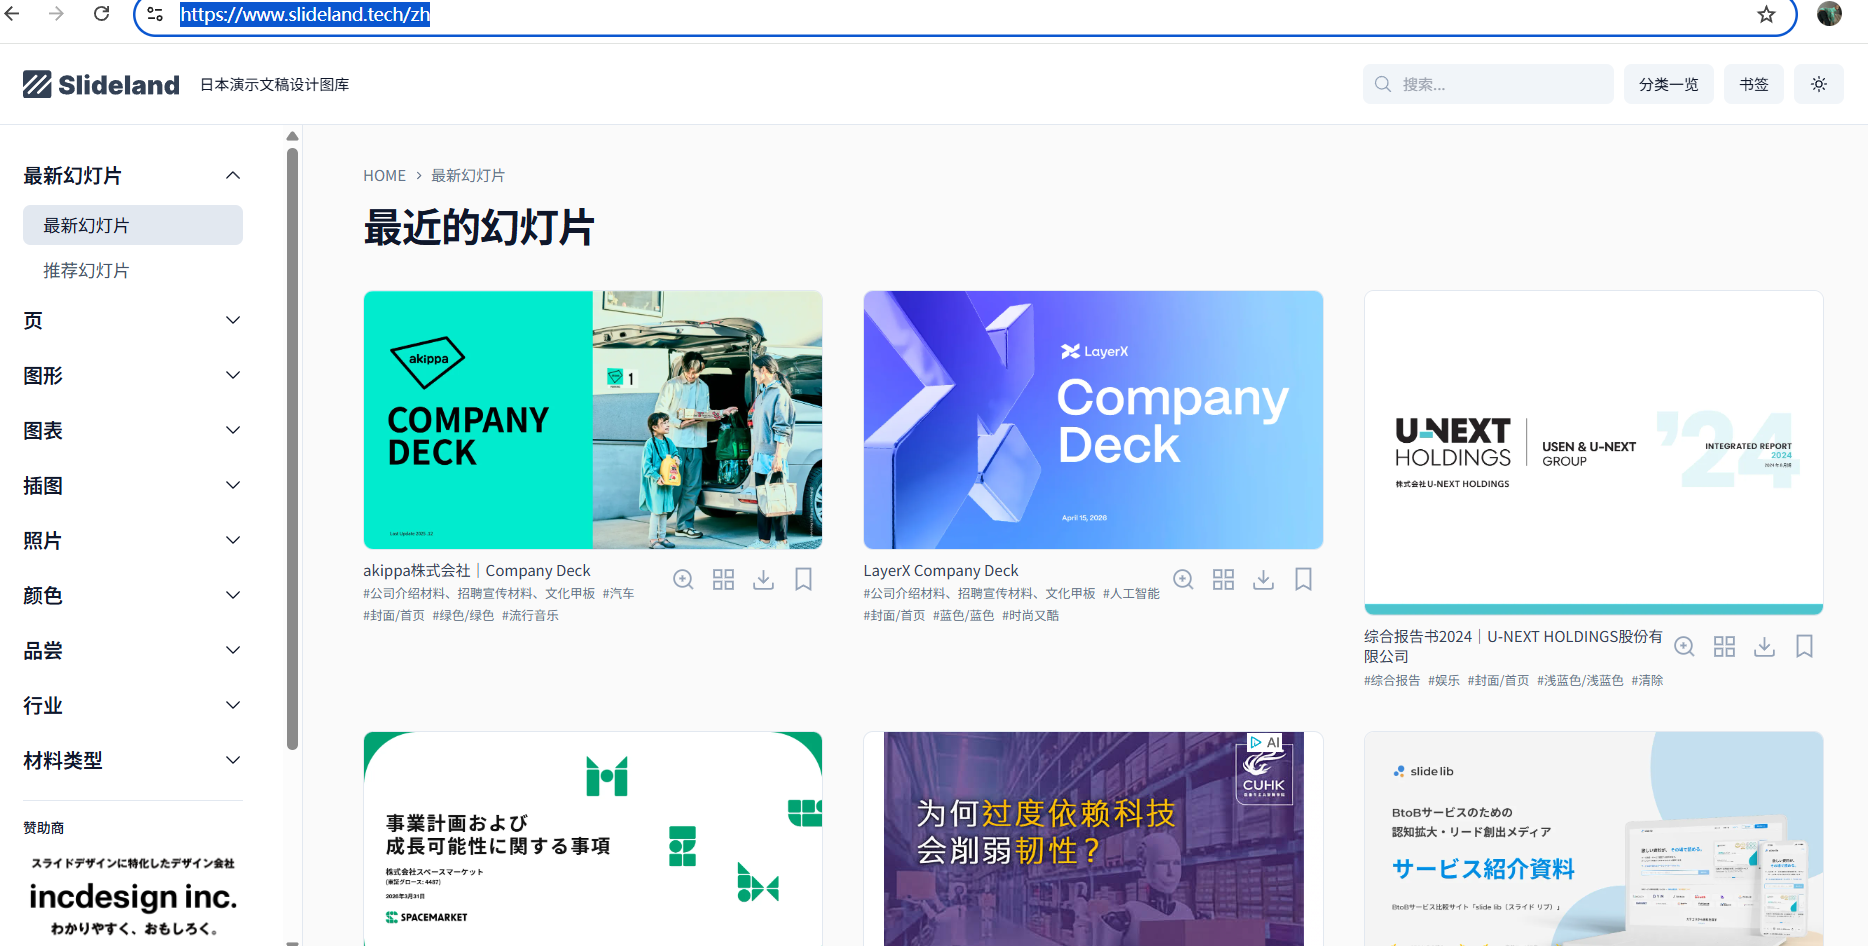Click the HOME breadcrumb link
1868x946 pixels.
[384, 176]
